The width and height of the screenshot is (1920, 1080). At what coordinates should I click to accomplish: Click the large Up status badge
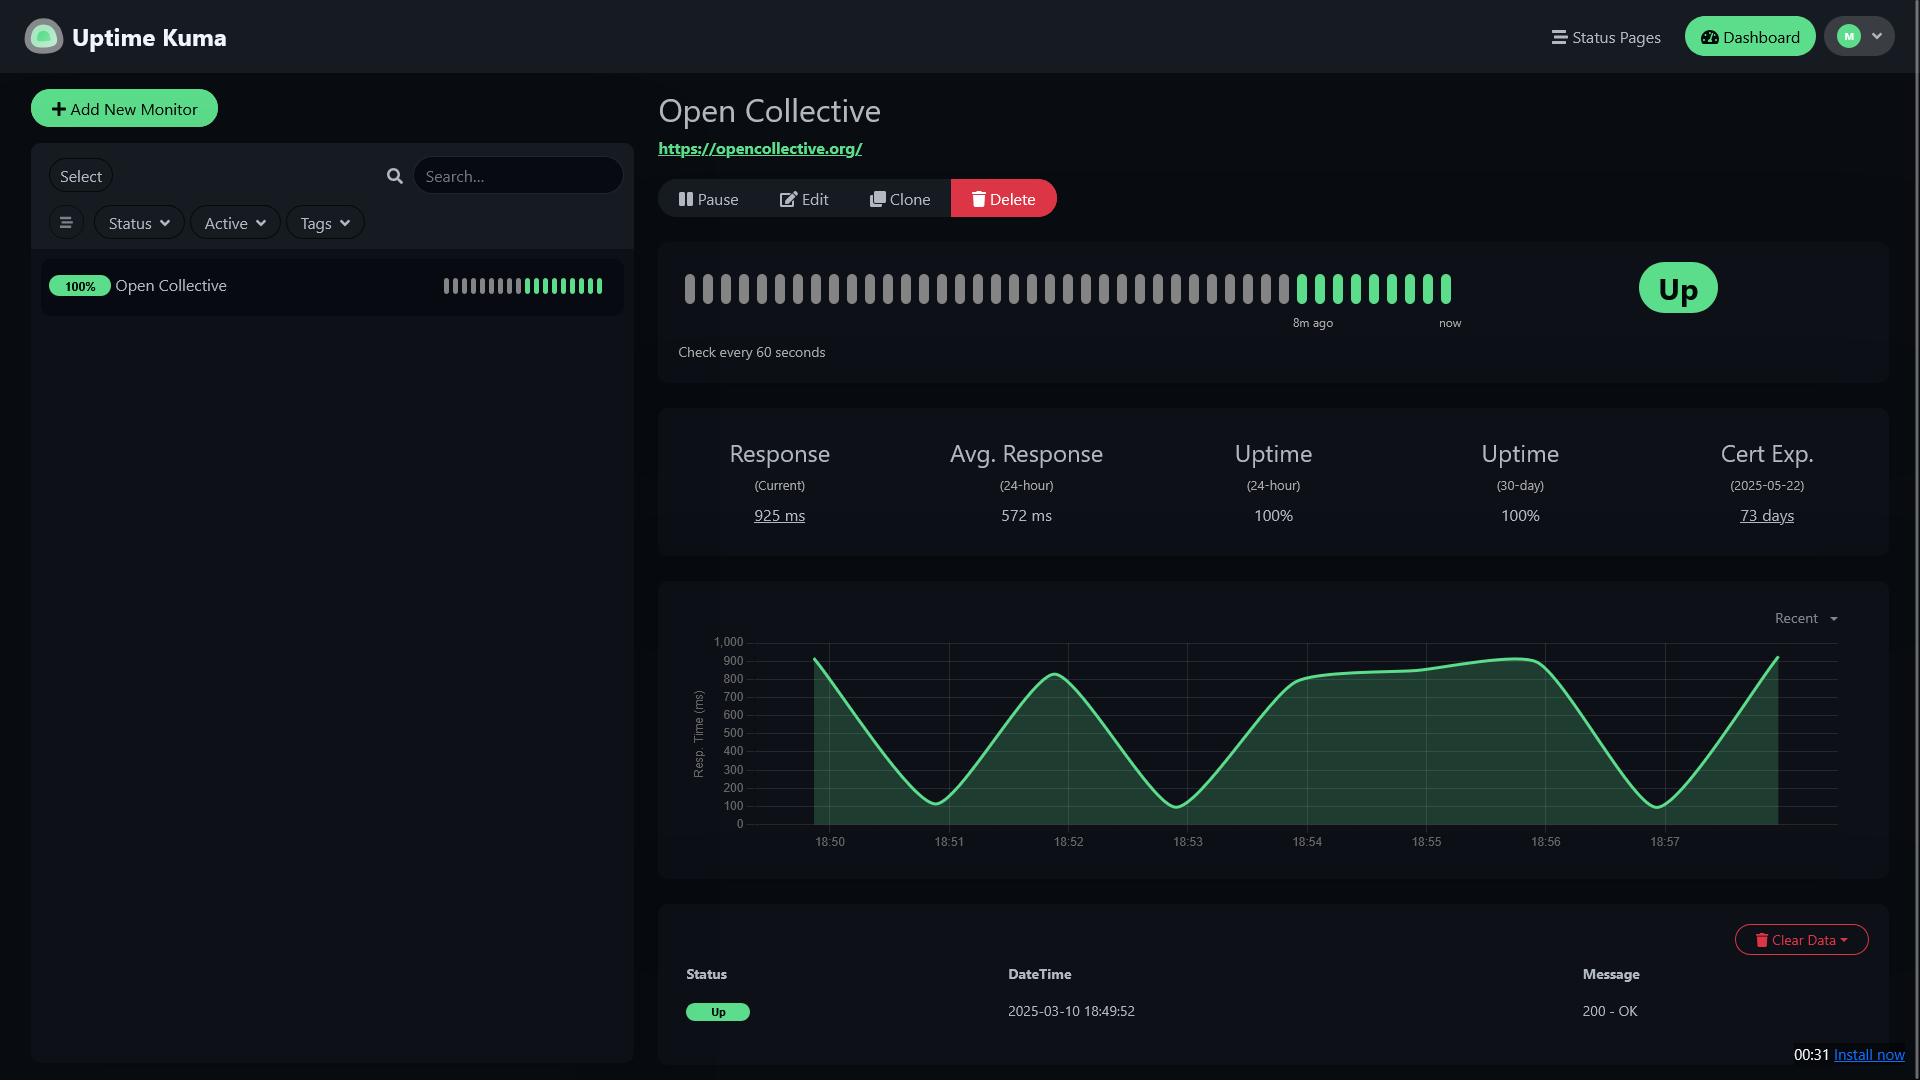1678,289
